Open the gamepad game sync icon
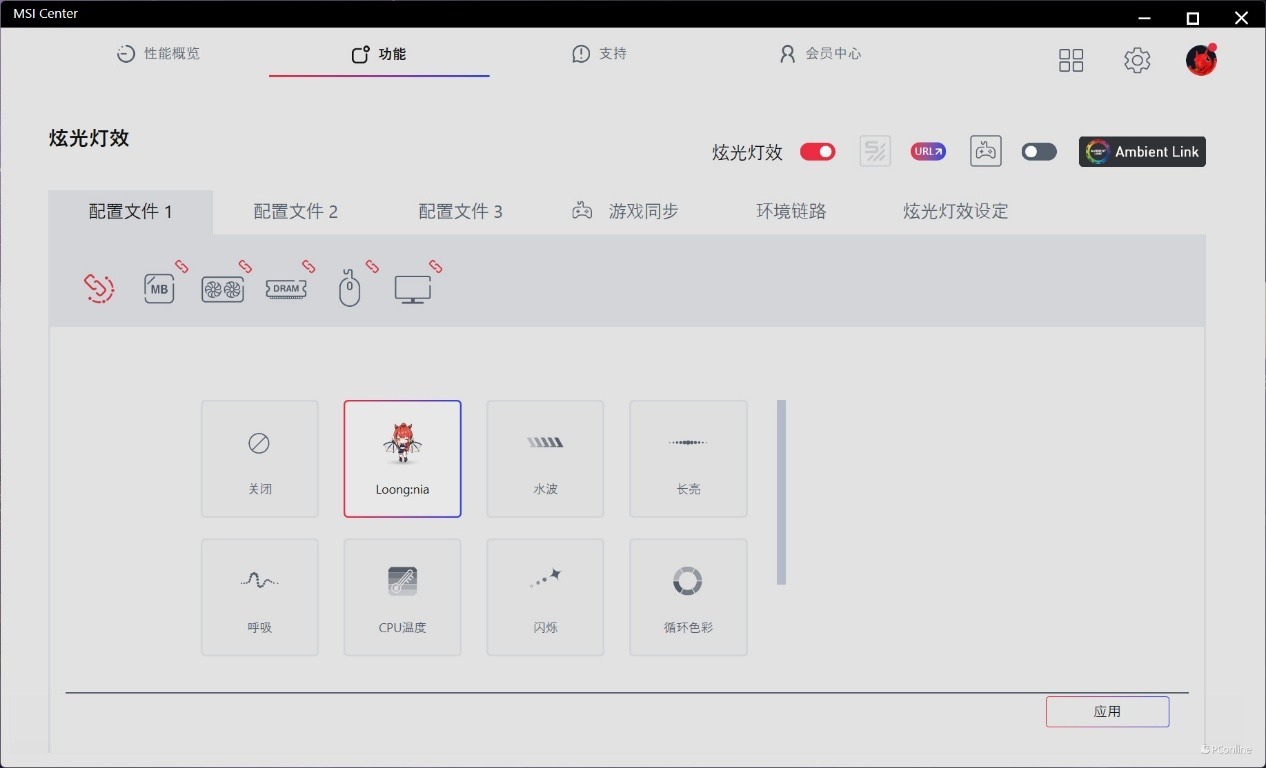The height and width of the screenshot is (768, 1266). click(x=985, y=151)
